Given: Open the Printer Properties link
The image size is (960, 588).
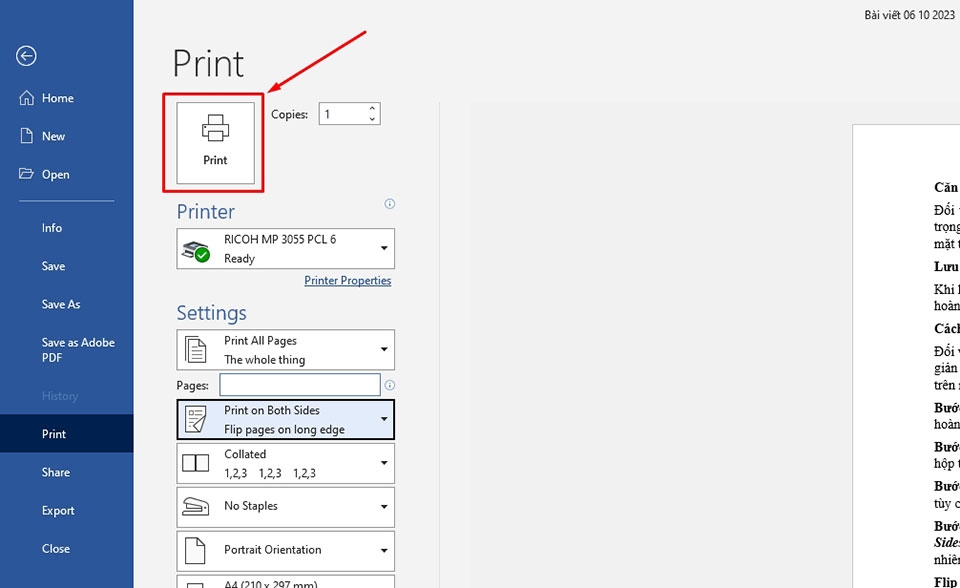Looking at the screenshot, I should pyautogui.click(x=348, y=281).
